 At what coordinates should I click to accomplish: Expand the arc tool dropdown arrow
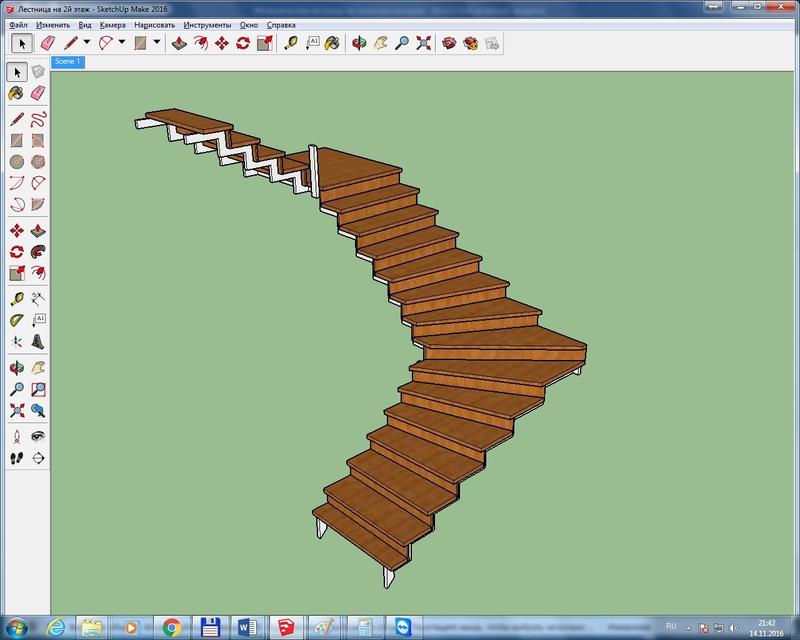click(x=122, y=43)
